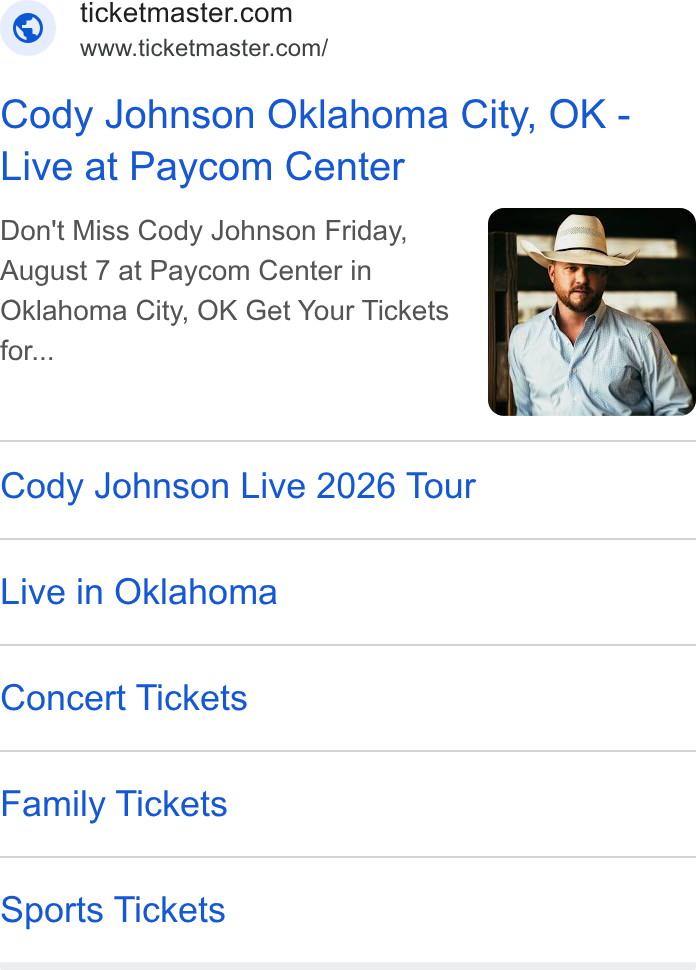Click the 'Oklahoma City, OK Get Your Tickets' line
The width and height of the screenshot is (696, 970).
point(225,311)
